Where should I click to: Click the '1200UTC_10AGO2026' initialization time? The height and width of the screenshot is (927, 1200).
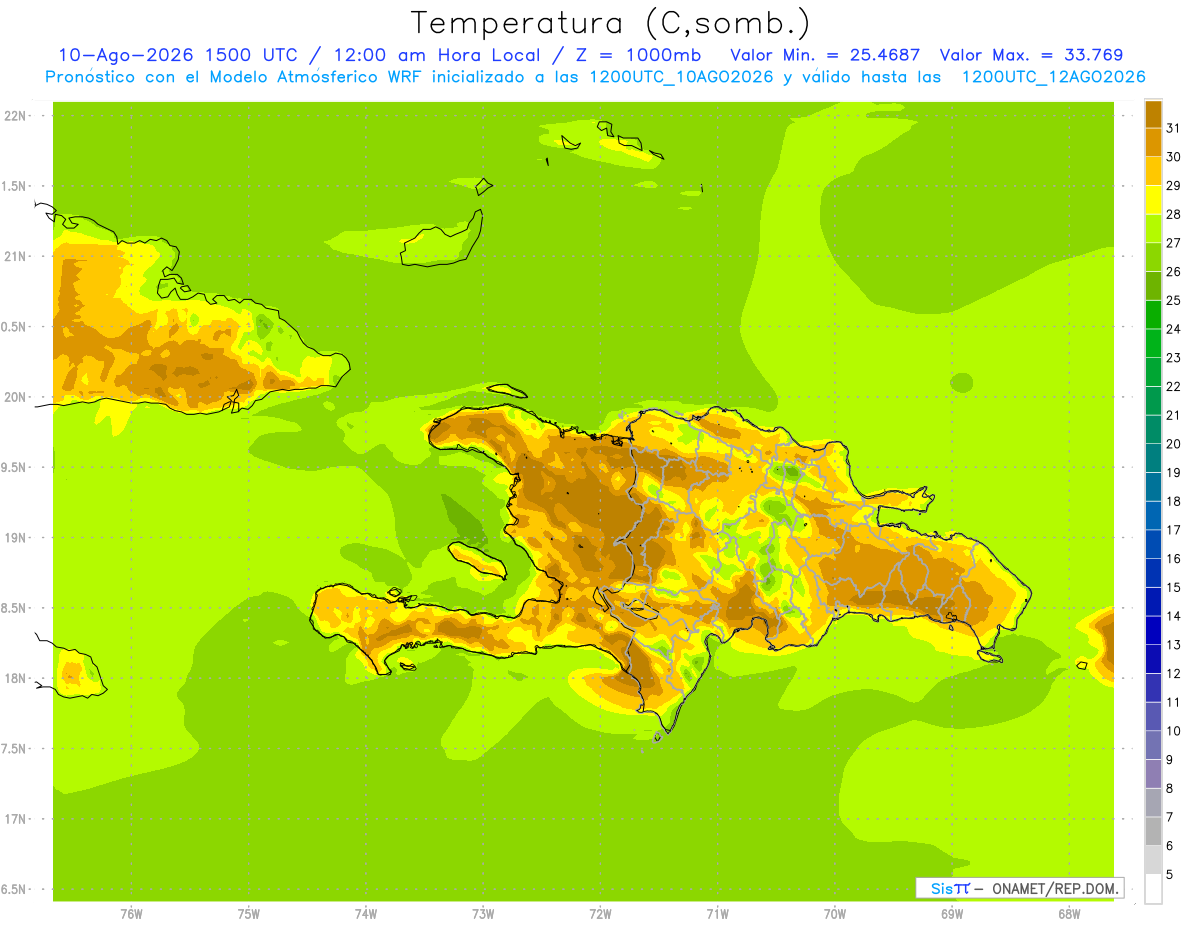point(680,77)
